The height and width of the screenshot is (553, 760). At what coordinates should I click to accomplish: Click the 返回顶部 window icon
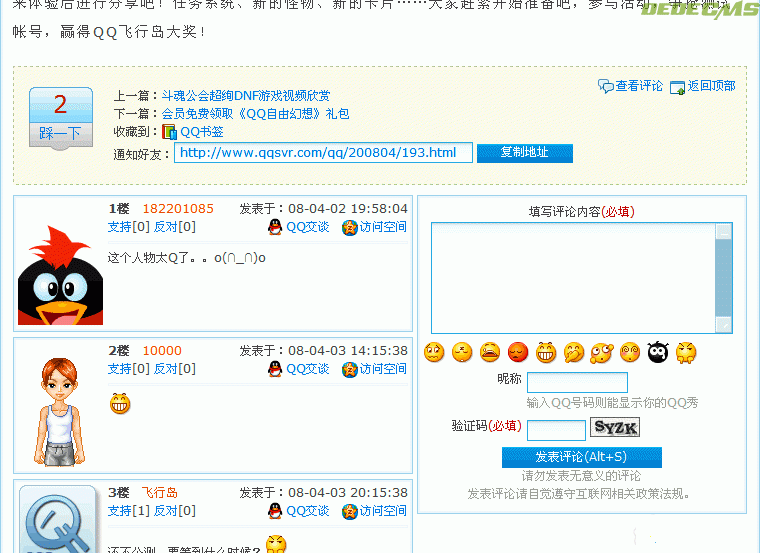tap(677, 87)
